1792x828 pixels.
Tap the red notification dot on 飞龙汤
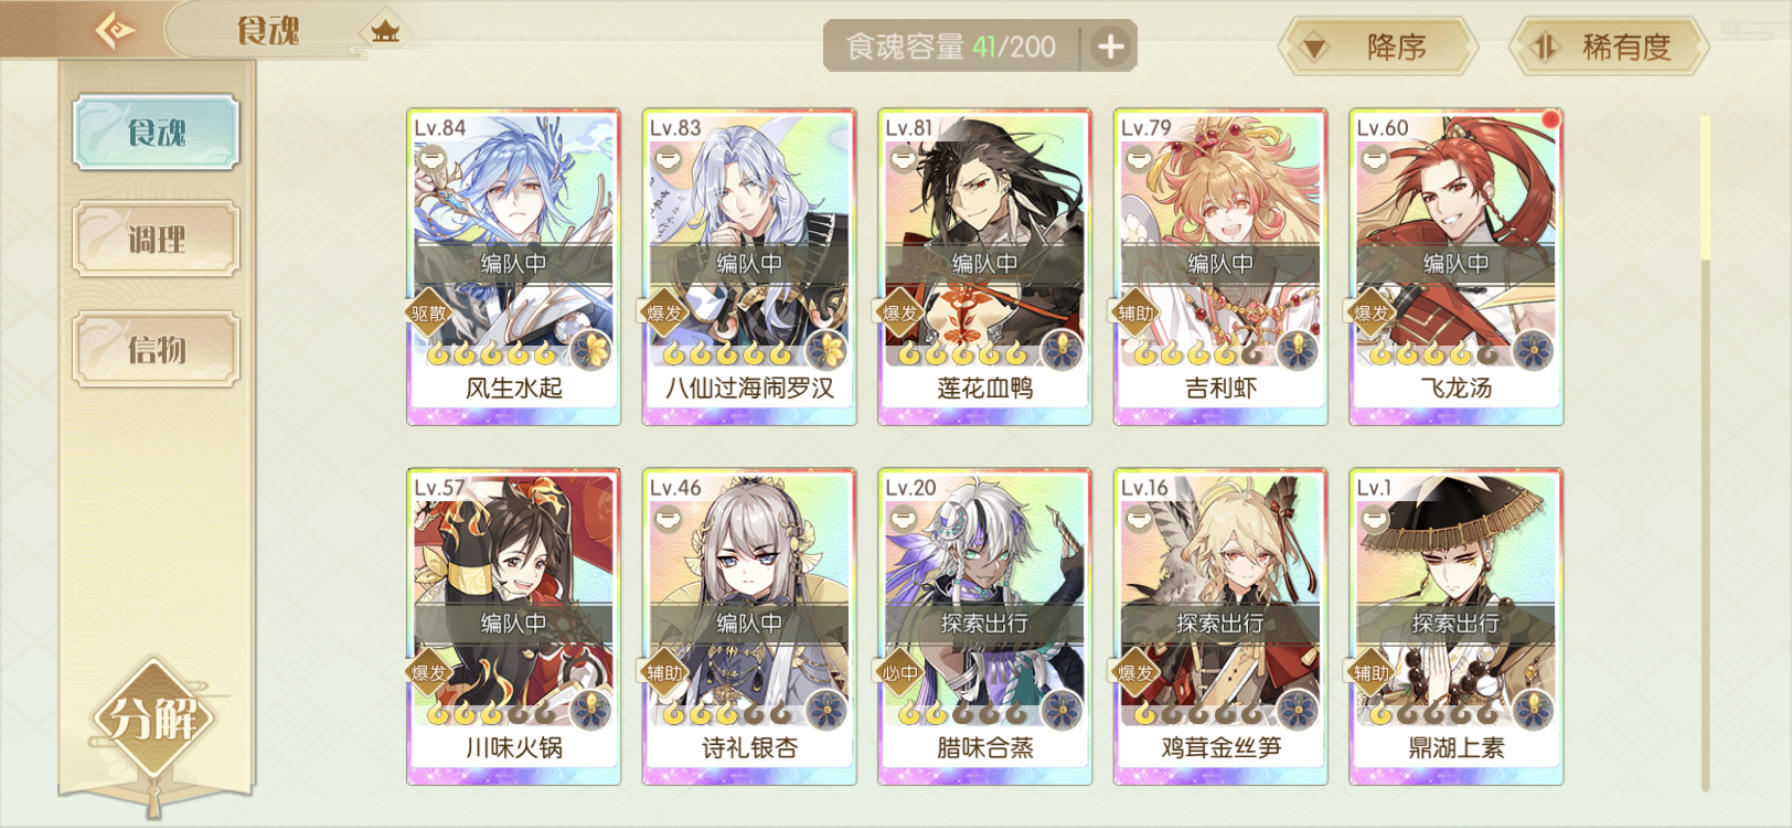(1550, 120)
